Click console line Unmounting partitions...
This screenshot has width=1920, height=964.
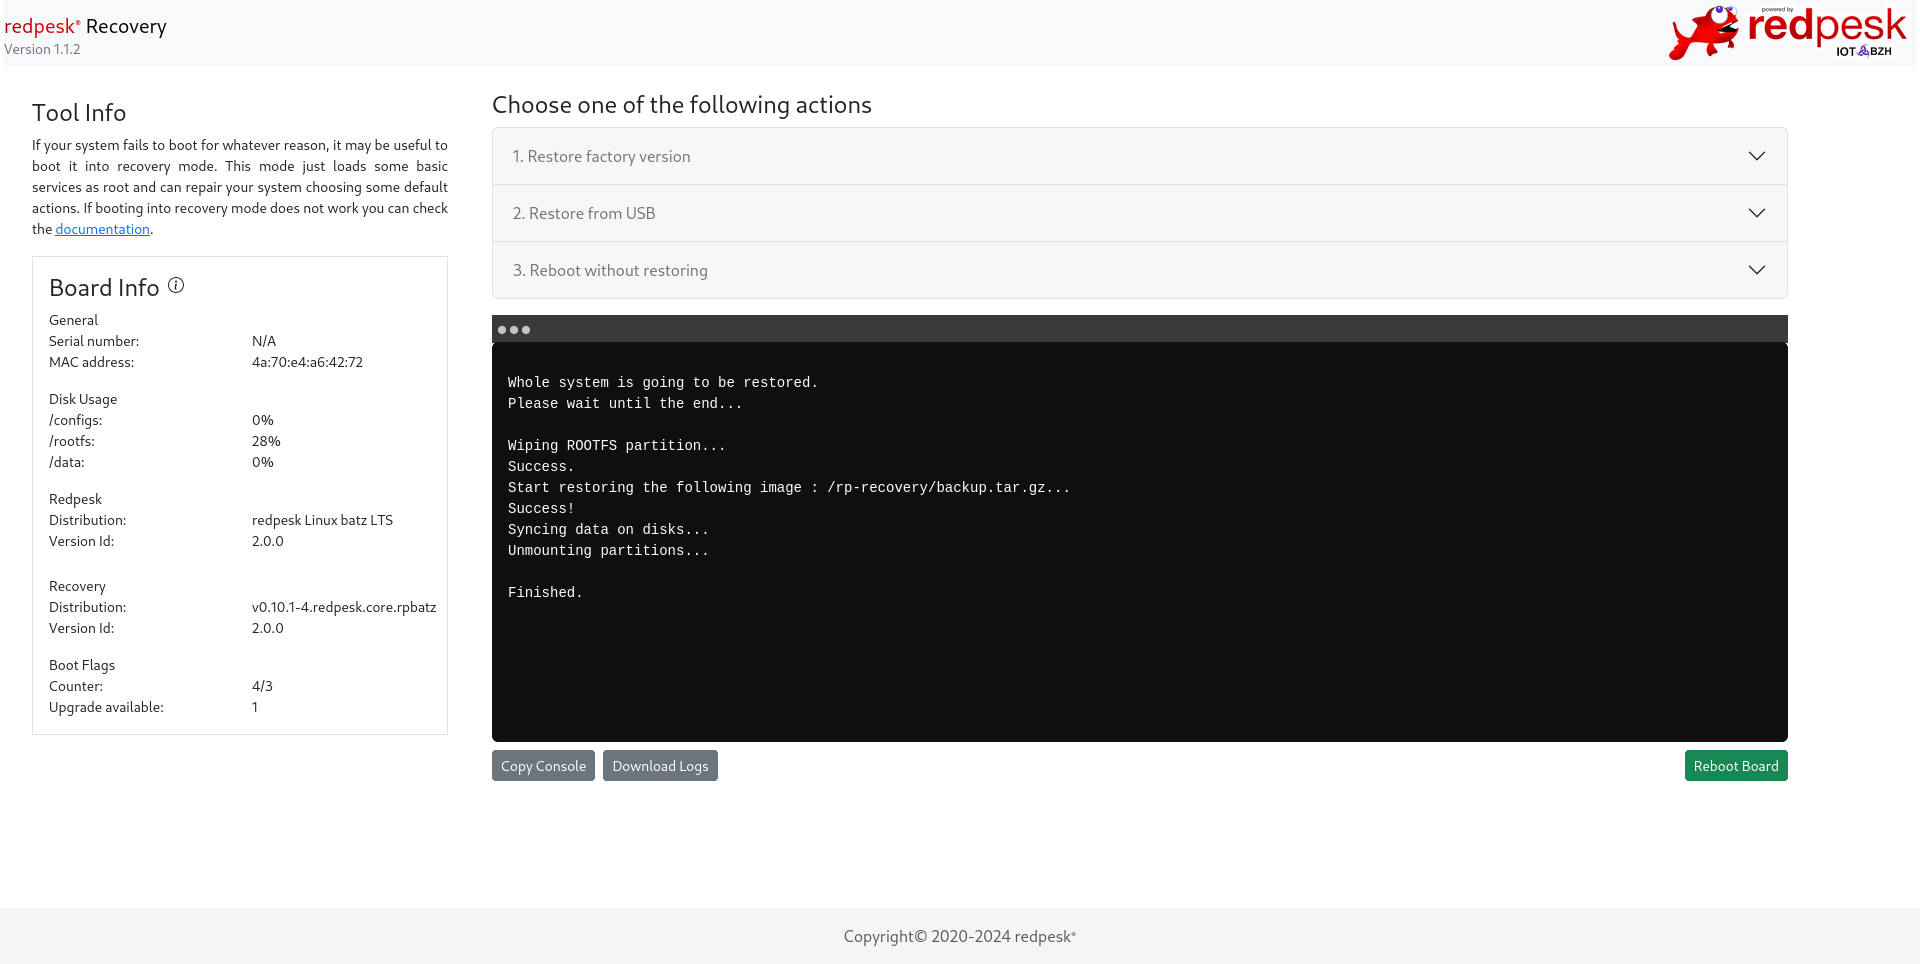(x=608, y=551)
